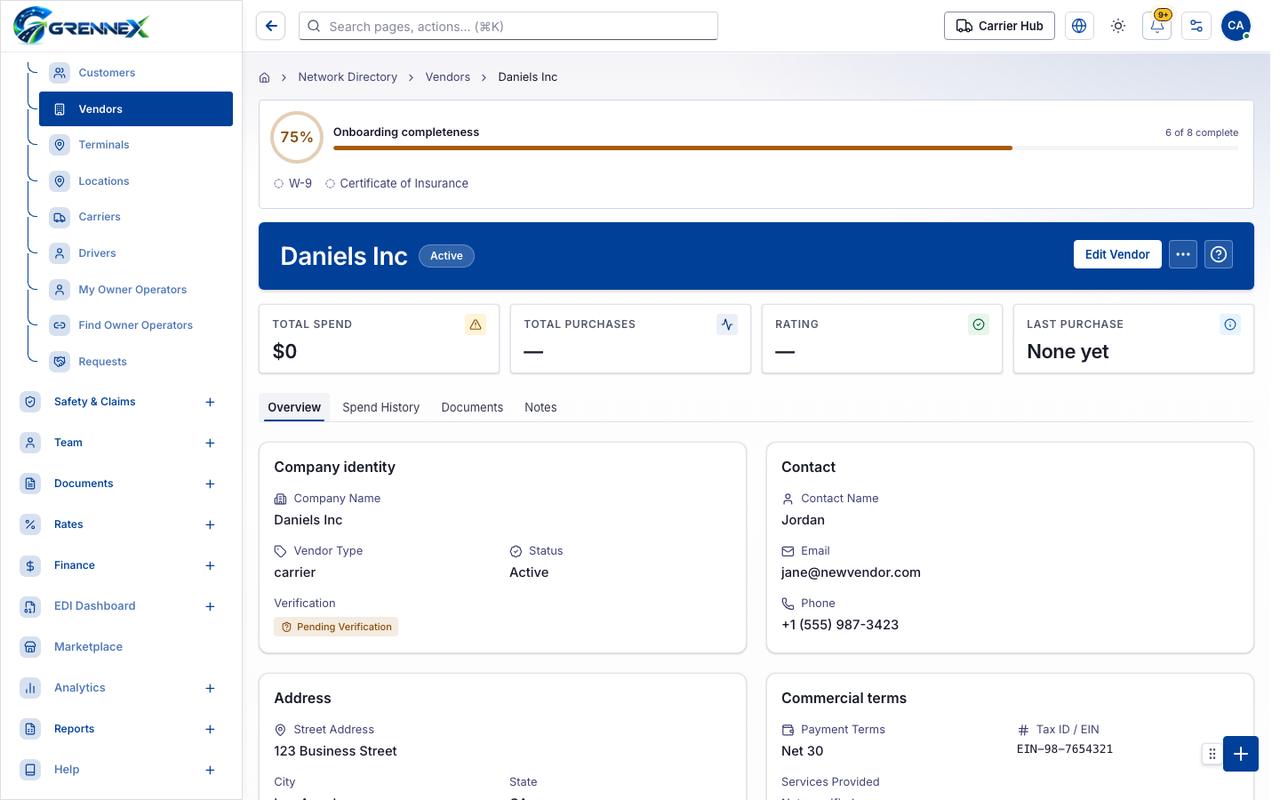
Task: Click the Grennex logo
Action: (81, 25)
